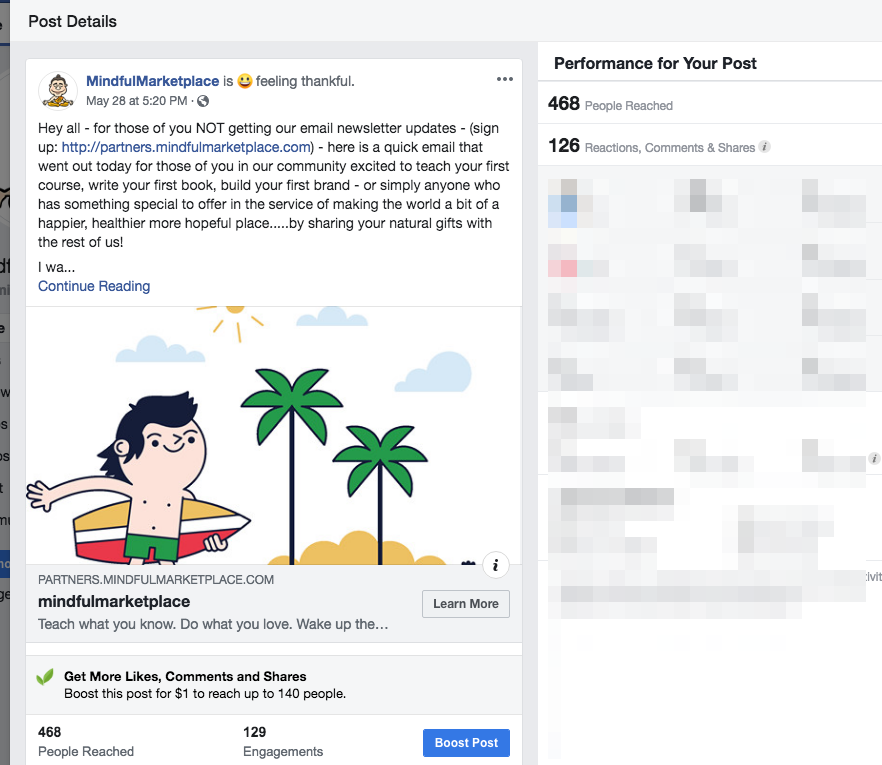Open the surfer illustration link preview
The image size is (882, 765).
(274, 435)
